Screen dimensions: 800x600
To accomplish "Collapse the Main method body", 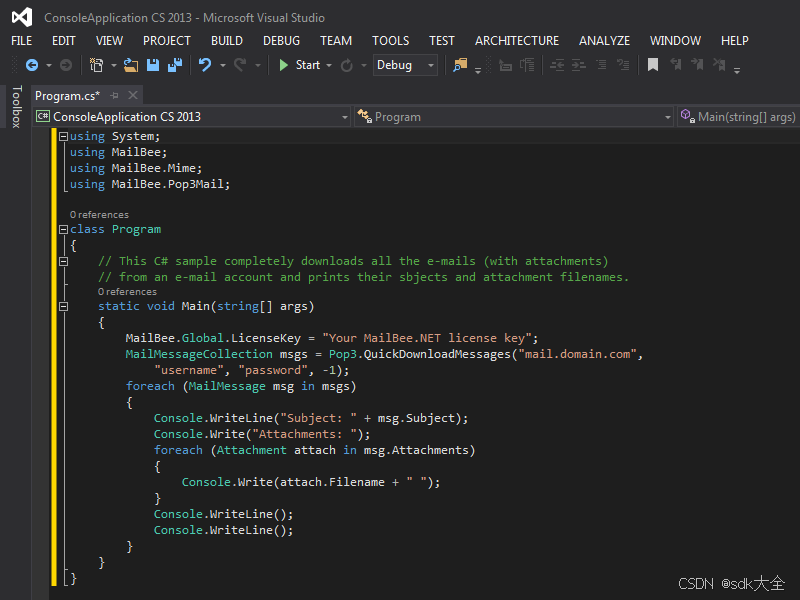I will [62, 305].
